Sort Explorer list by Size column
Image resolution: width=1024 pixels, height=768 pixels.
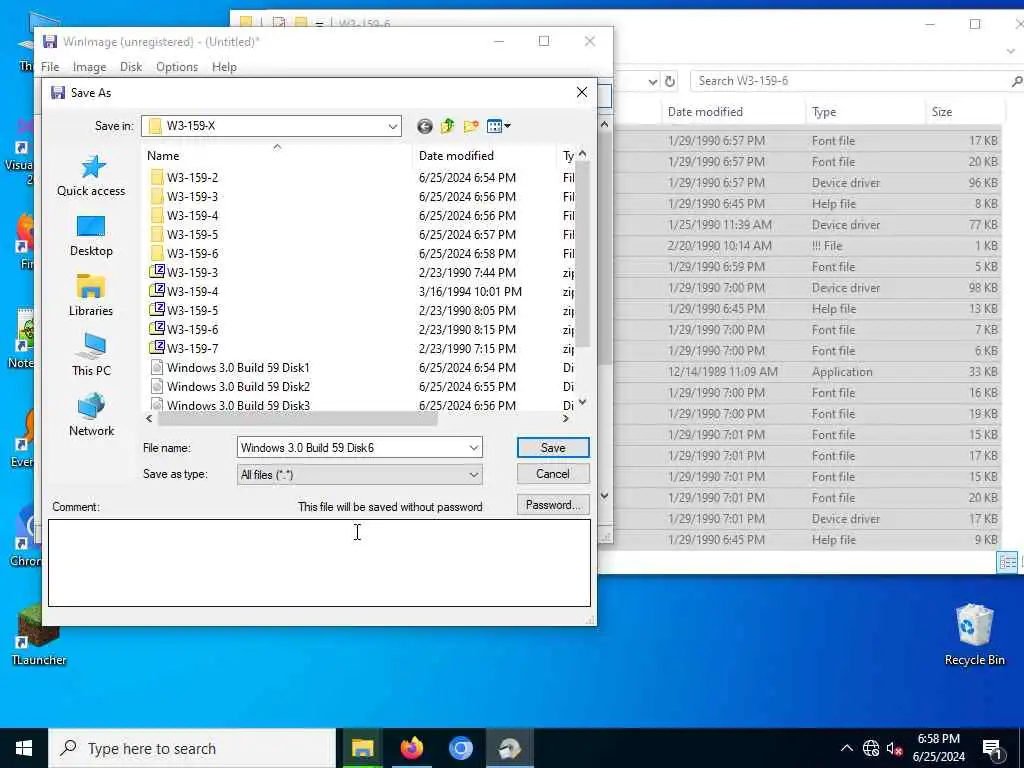click(964, 112)
